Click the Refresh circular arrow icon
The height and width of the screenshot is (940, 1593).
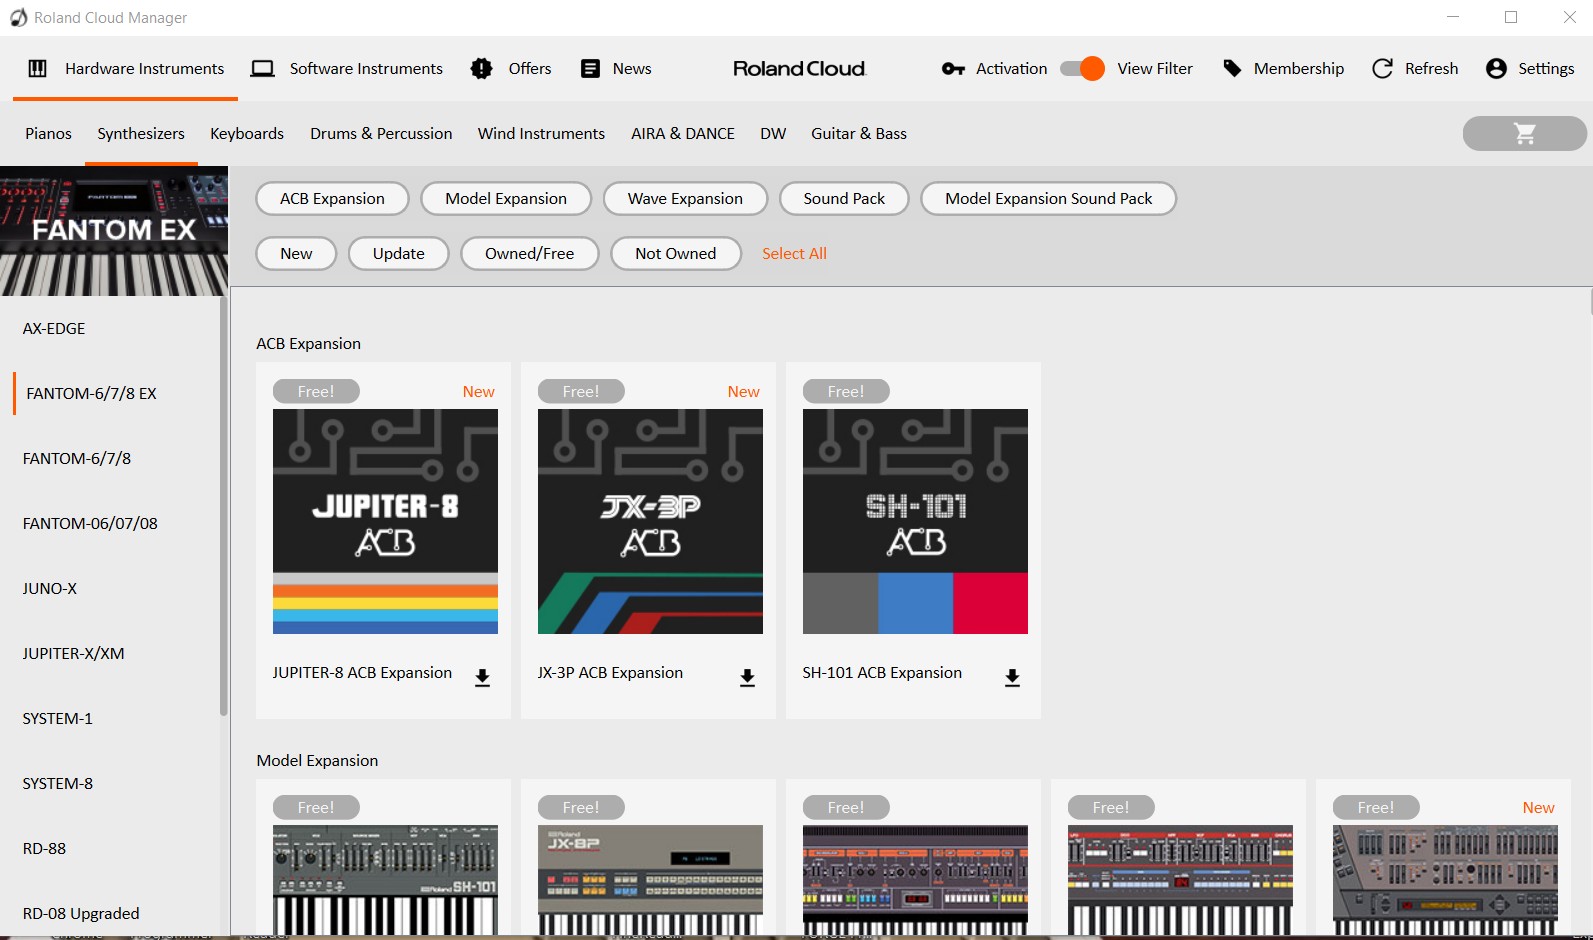point(1382,68)
